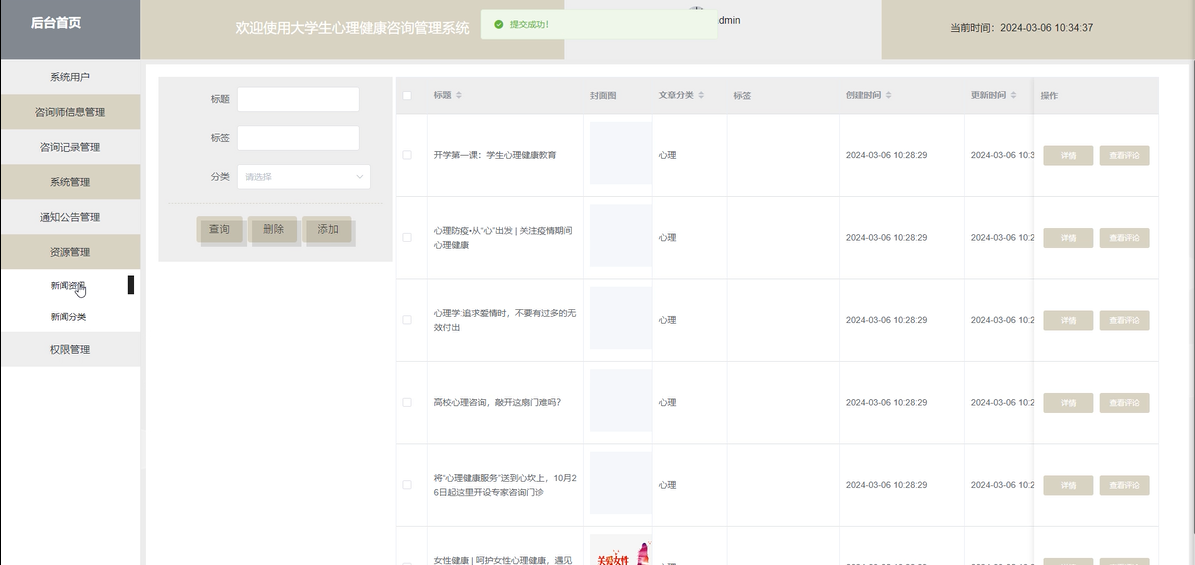
Task: Sort table by 更新时间 column arrows
Action: [1014, 95]
